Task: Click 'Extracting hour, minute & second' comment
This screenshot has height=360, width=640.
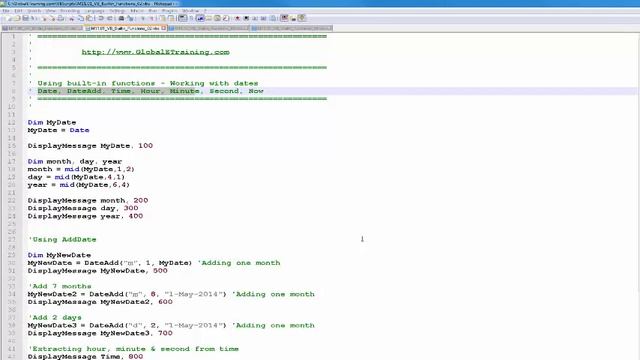Action: 133,349
